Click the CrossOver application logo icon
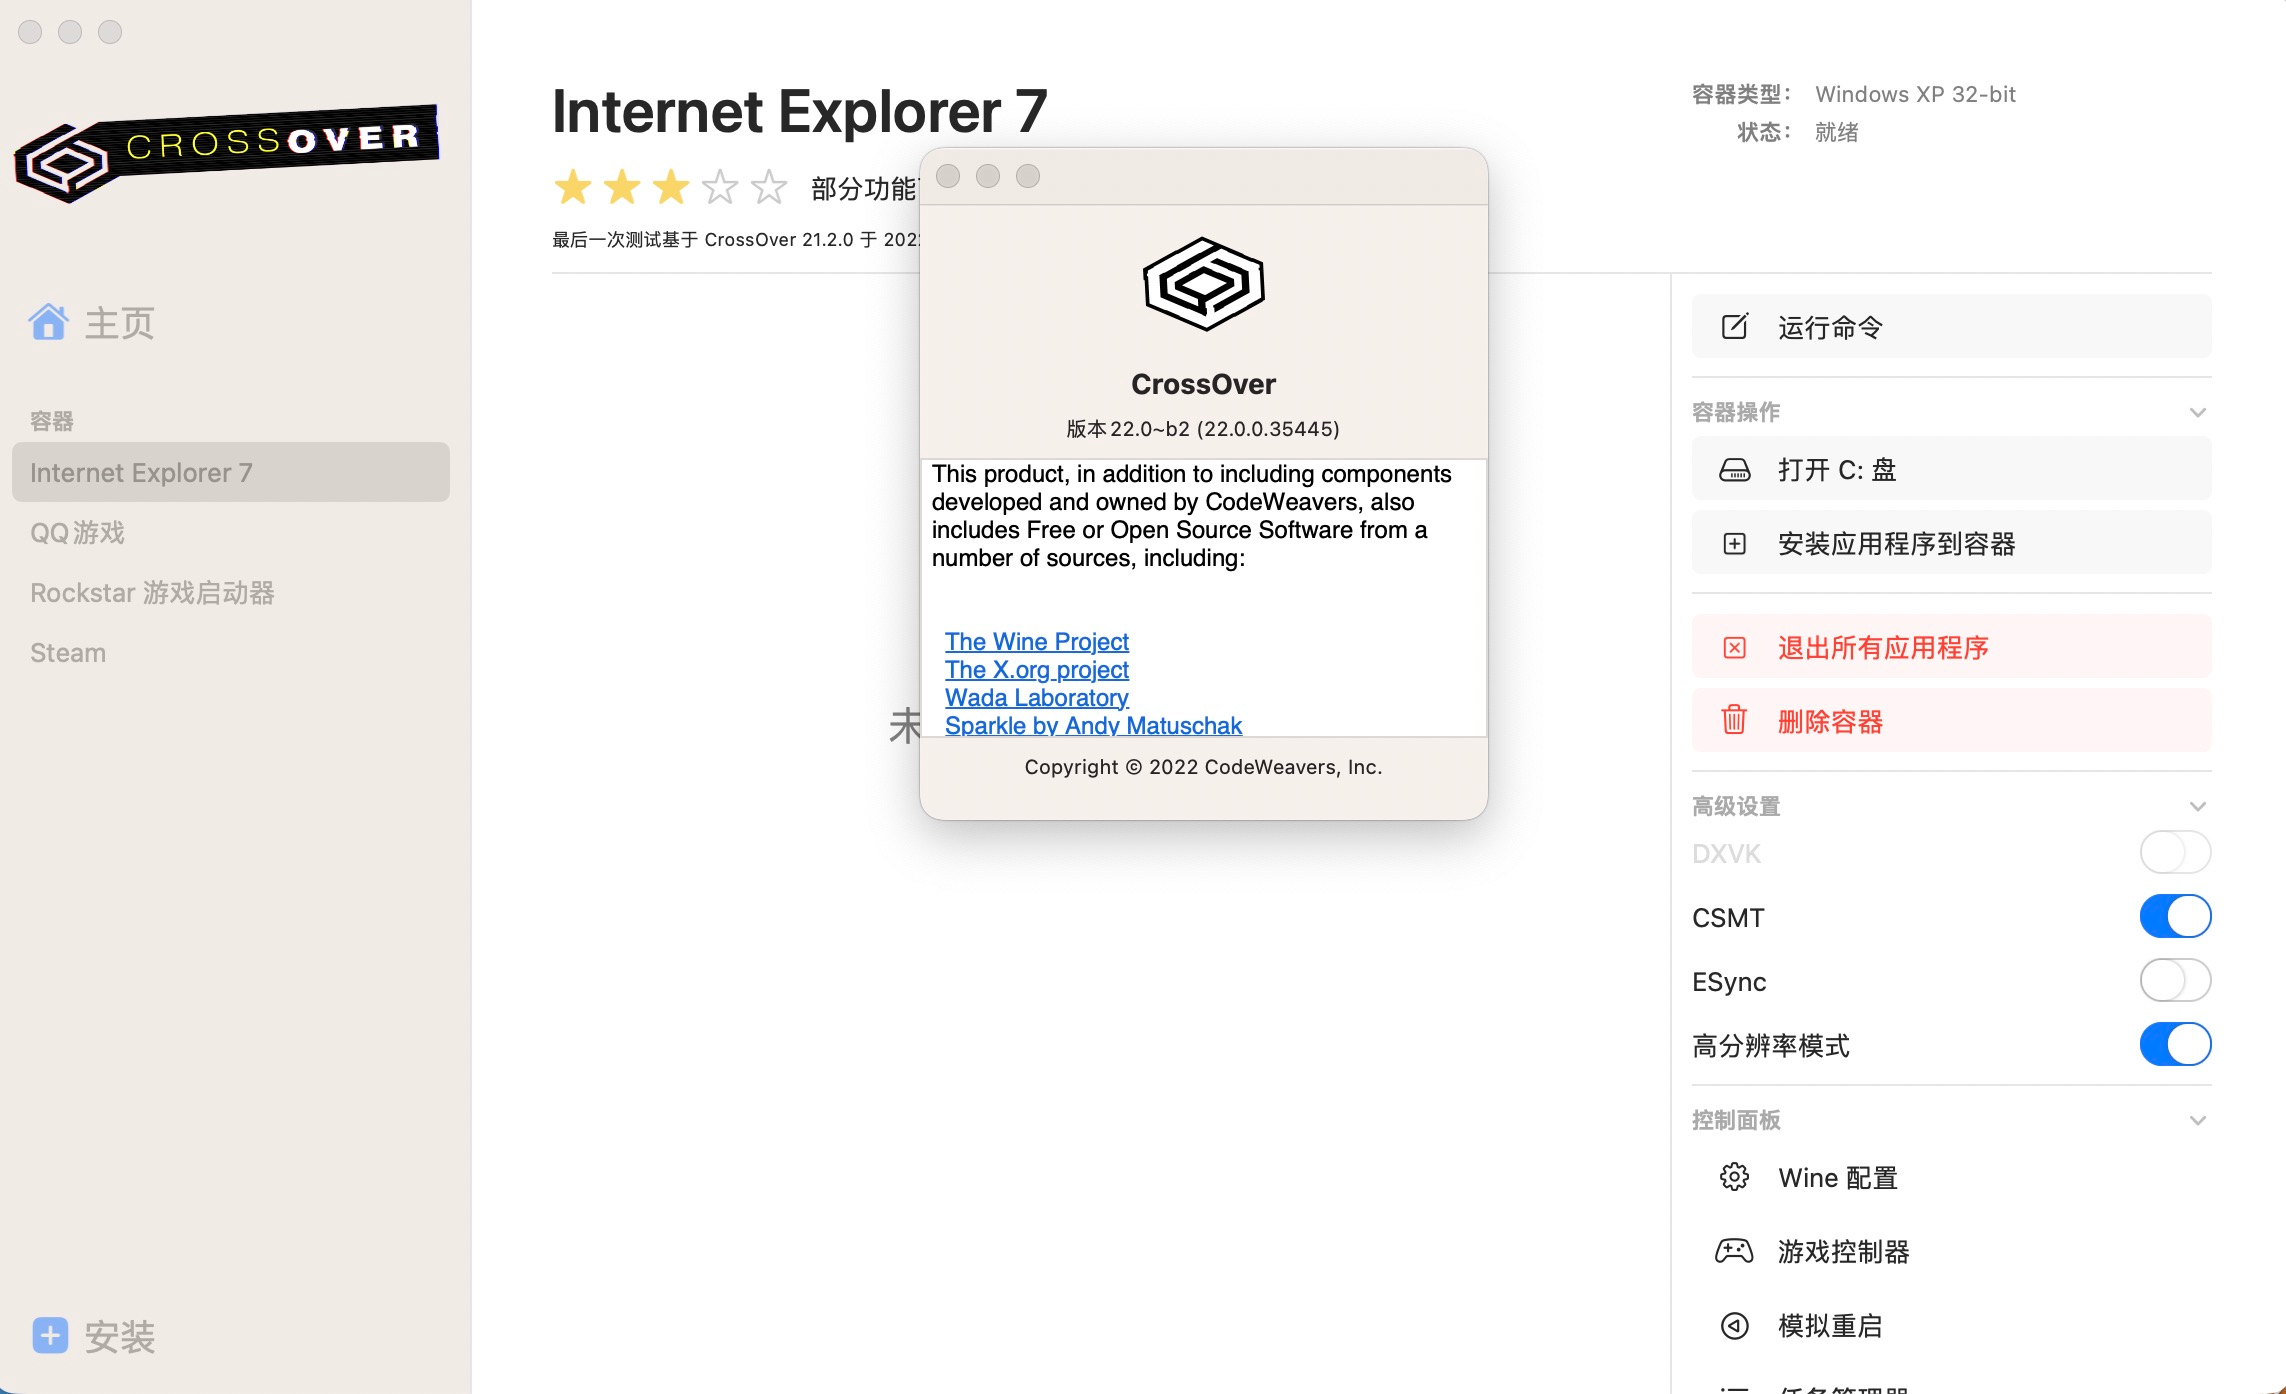This screenshot has width=2286, height=1394. point(1203,282)
